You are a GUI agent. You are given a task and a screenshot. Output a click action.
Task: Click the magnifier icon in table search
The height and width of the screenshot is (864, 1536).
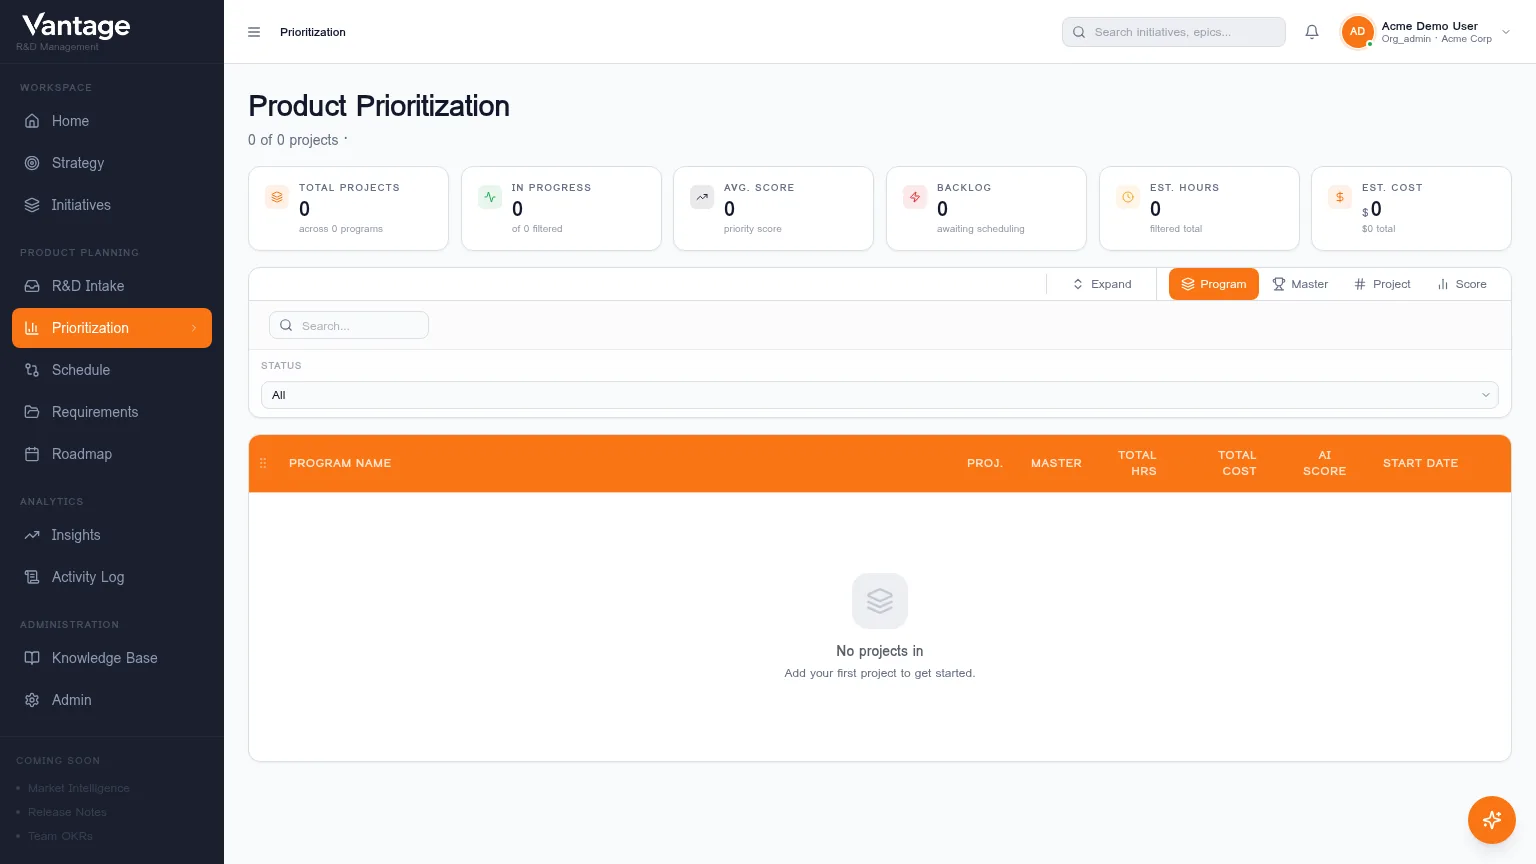pos(286,325)
